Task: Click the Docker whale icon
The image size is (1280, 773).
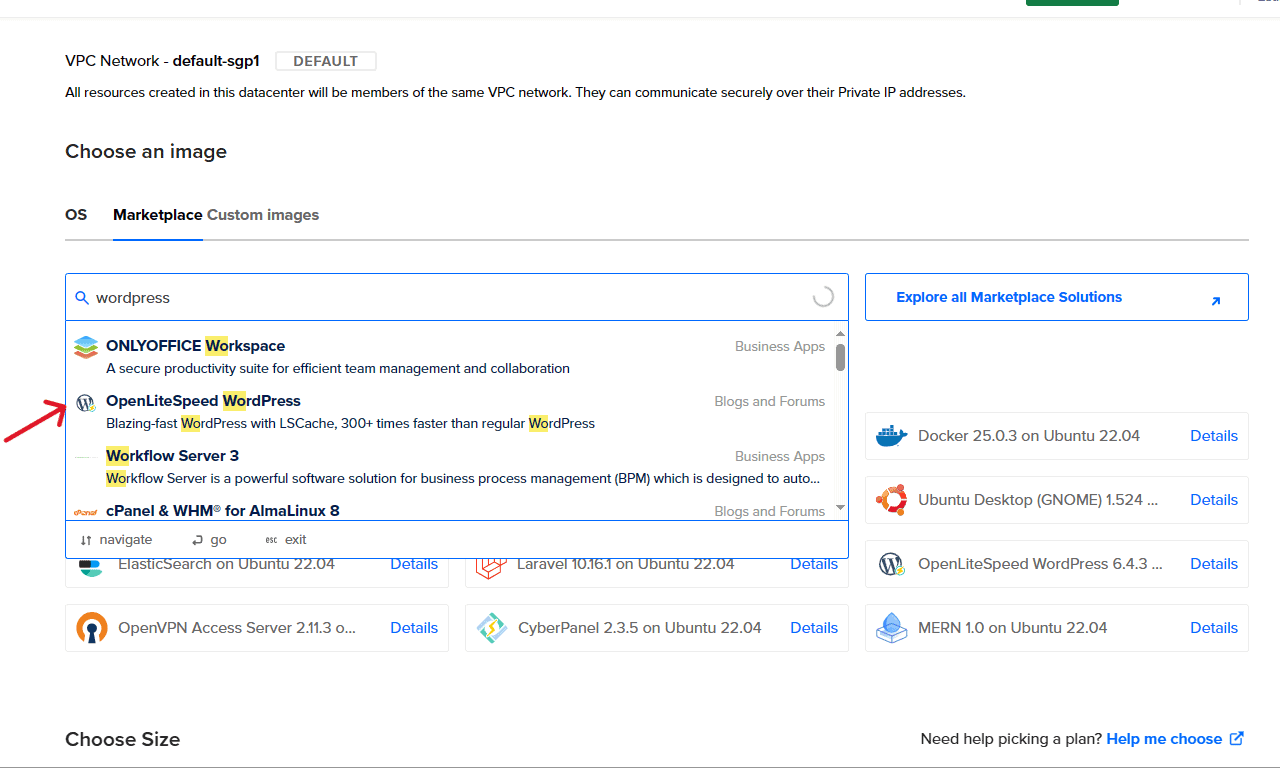Action: coord(891,436)
